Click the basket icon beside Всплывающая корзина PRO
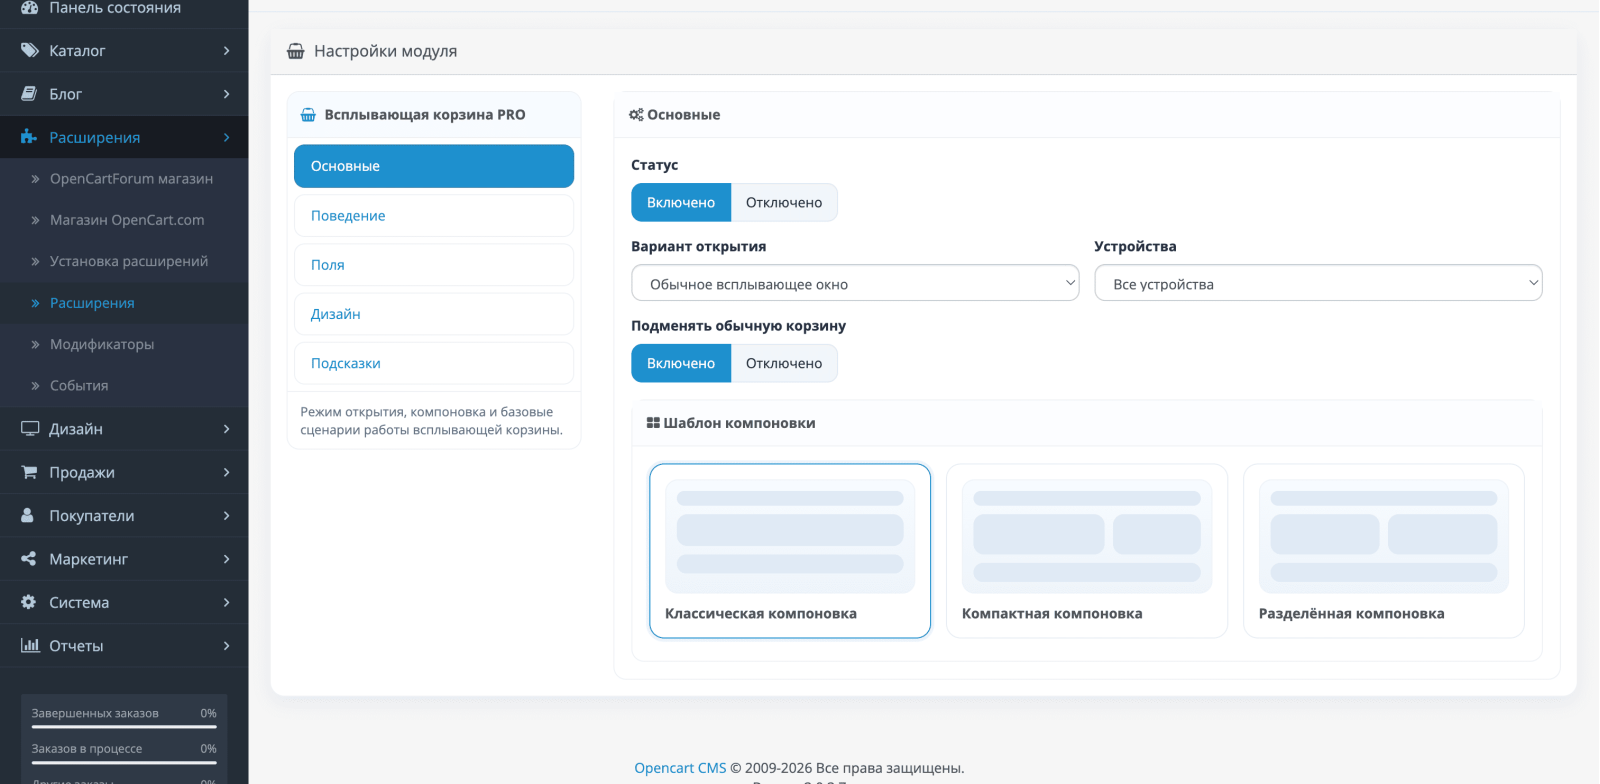This screenshot has height=784, width=1600. [308, 115]
